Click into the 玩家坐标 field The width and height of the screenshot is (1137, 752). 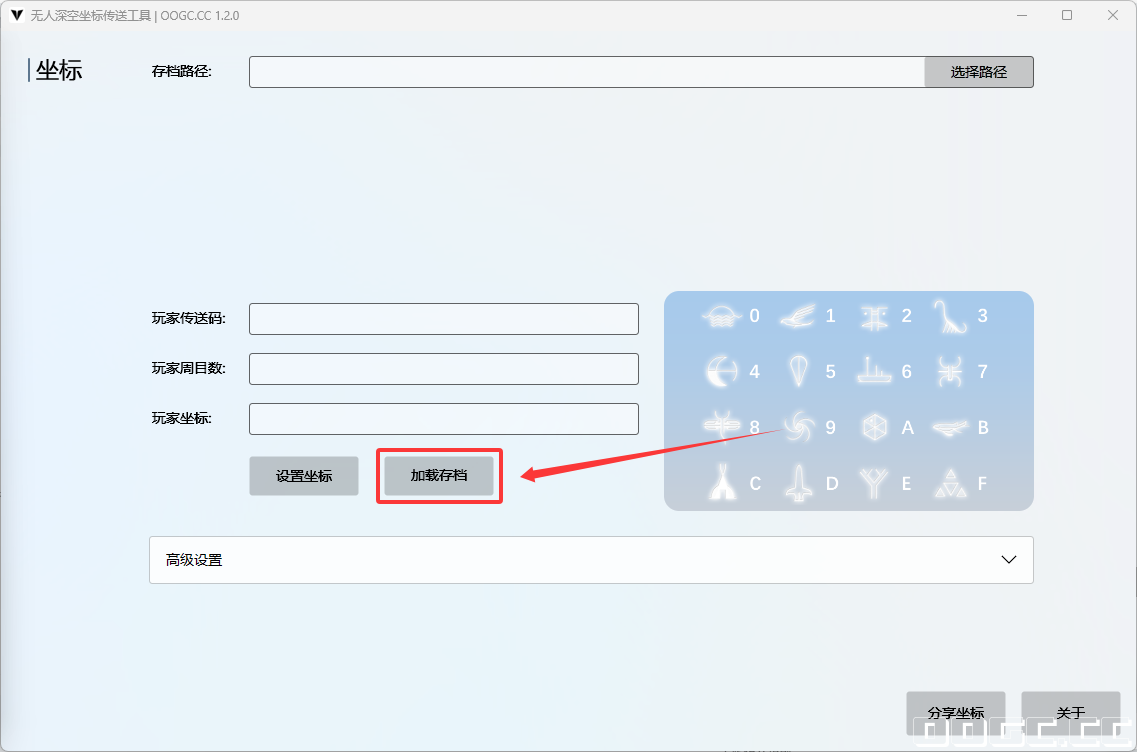[443, 419]
